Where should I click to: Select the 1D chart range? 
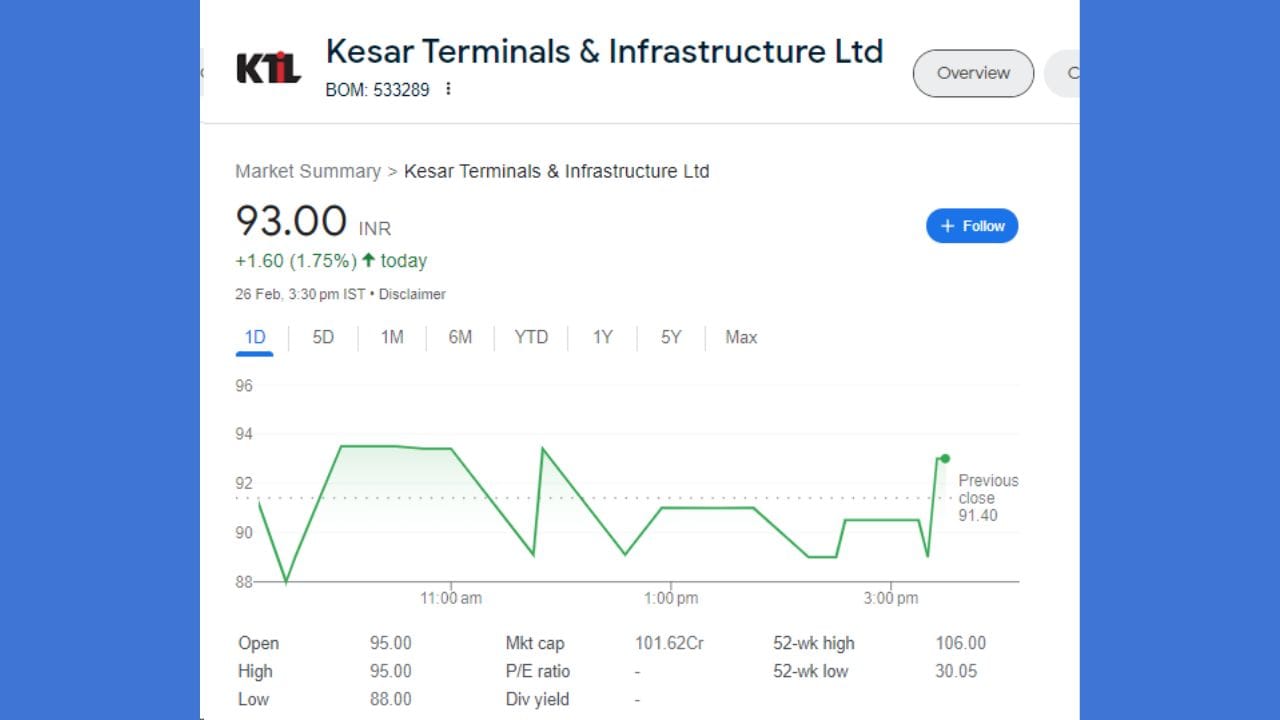[x=255, y=337]
